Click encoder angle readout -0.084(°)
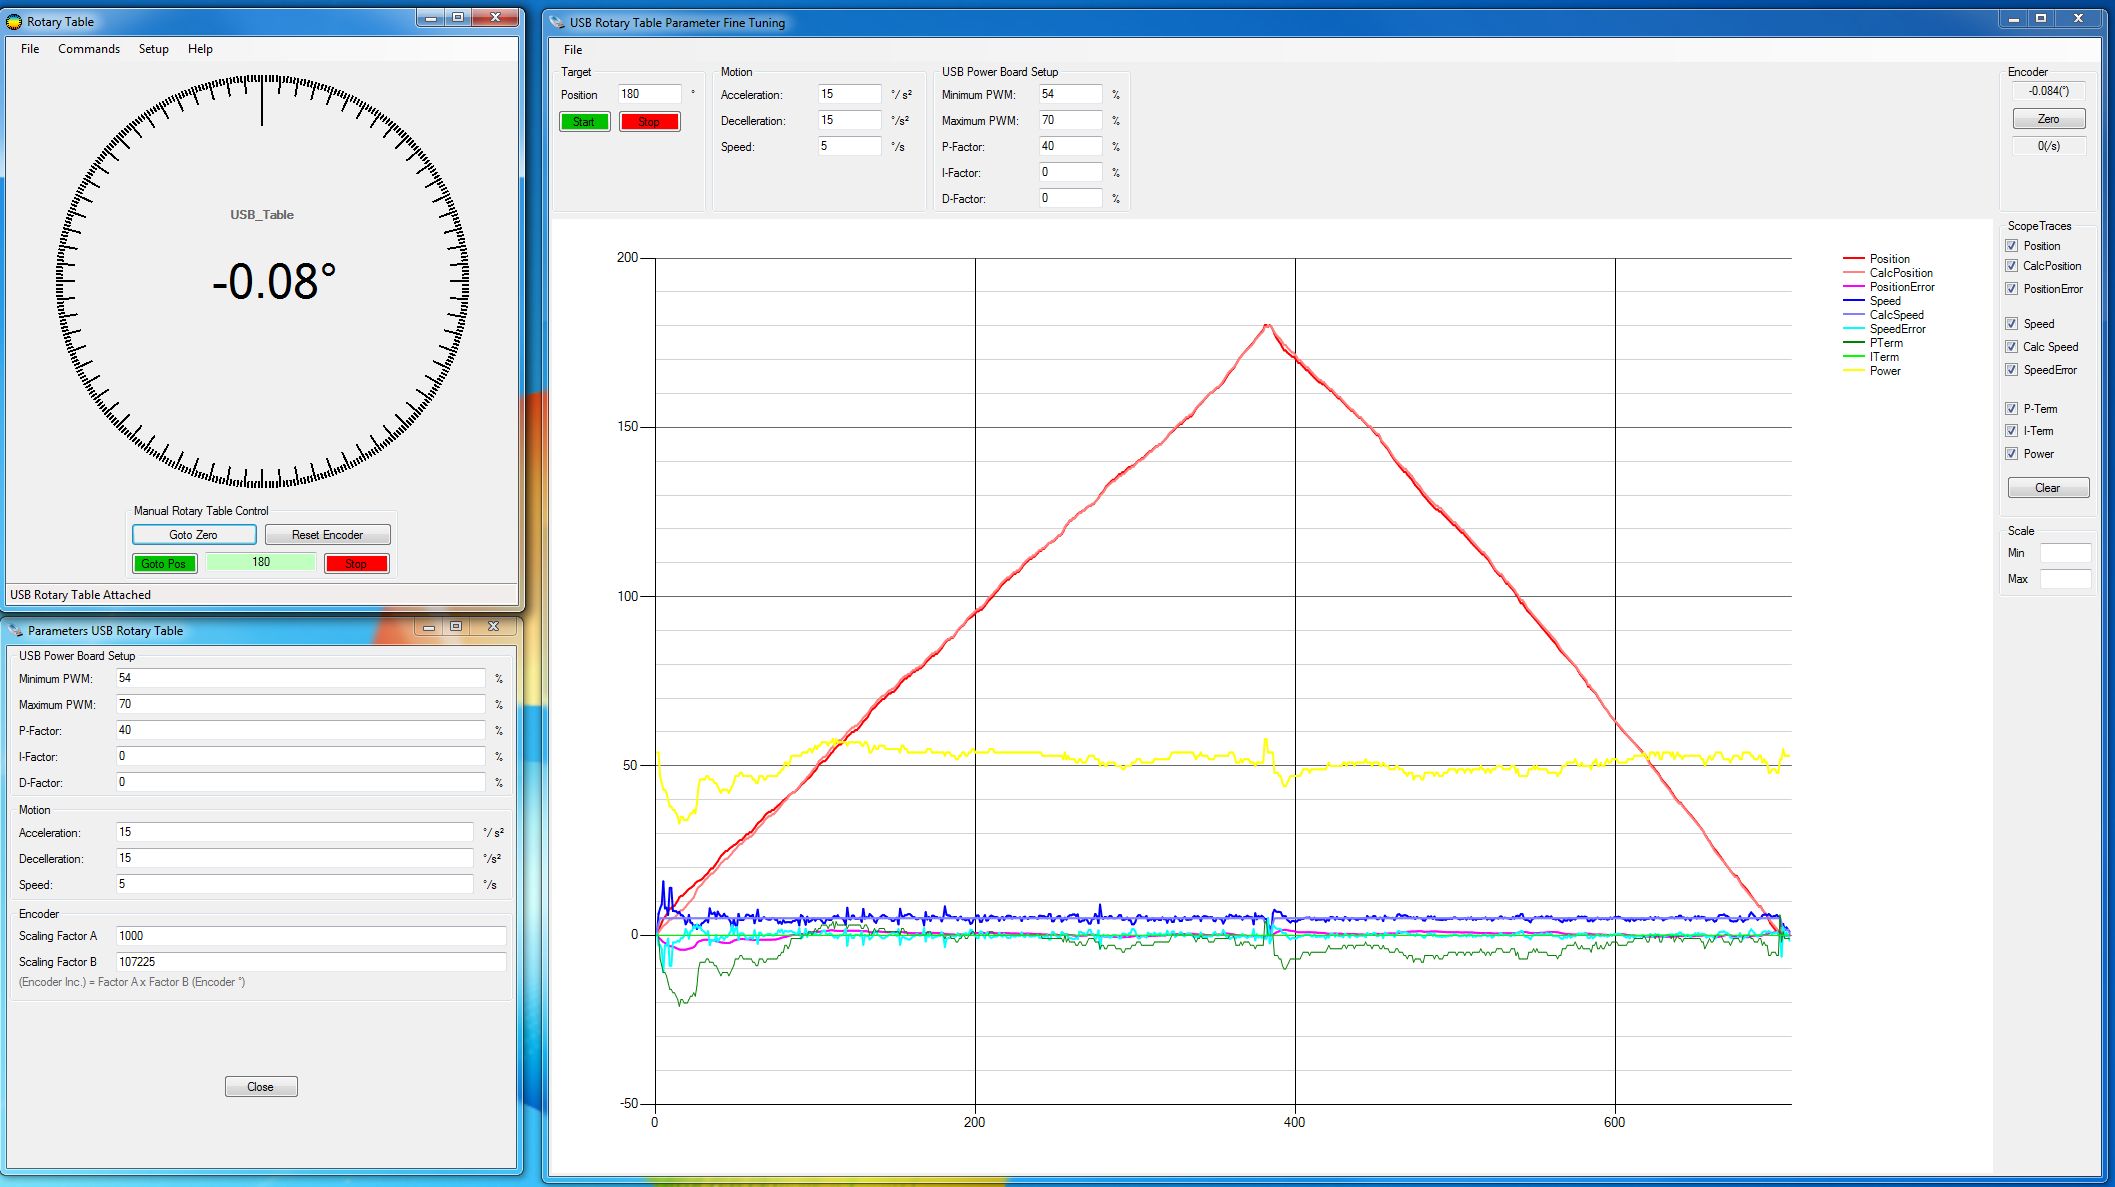2115x1187 pixels. [x=2048, y=91]
